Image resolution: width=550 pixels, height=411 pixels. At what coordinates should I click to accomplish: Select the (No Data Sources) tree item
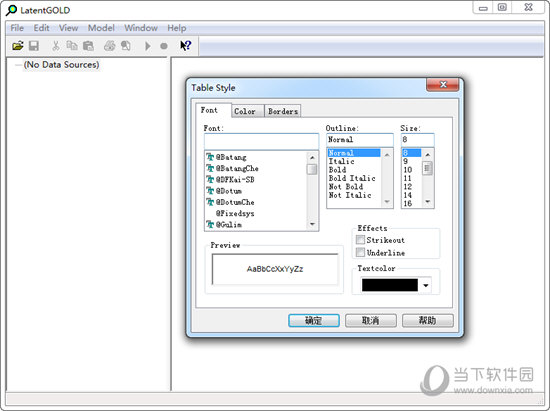pyautogui.click(x=61, y=65)
